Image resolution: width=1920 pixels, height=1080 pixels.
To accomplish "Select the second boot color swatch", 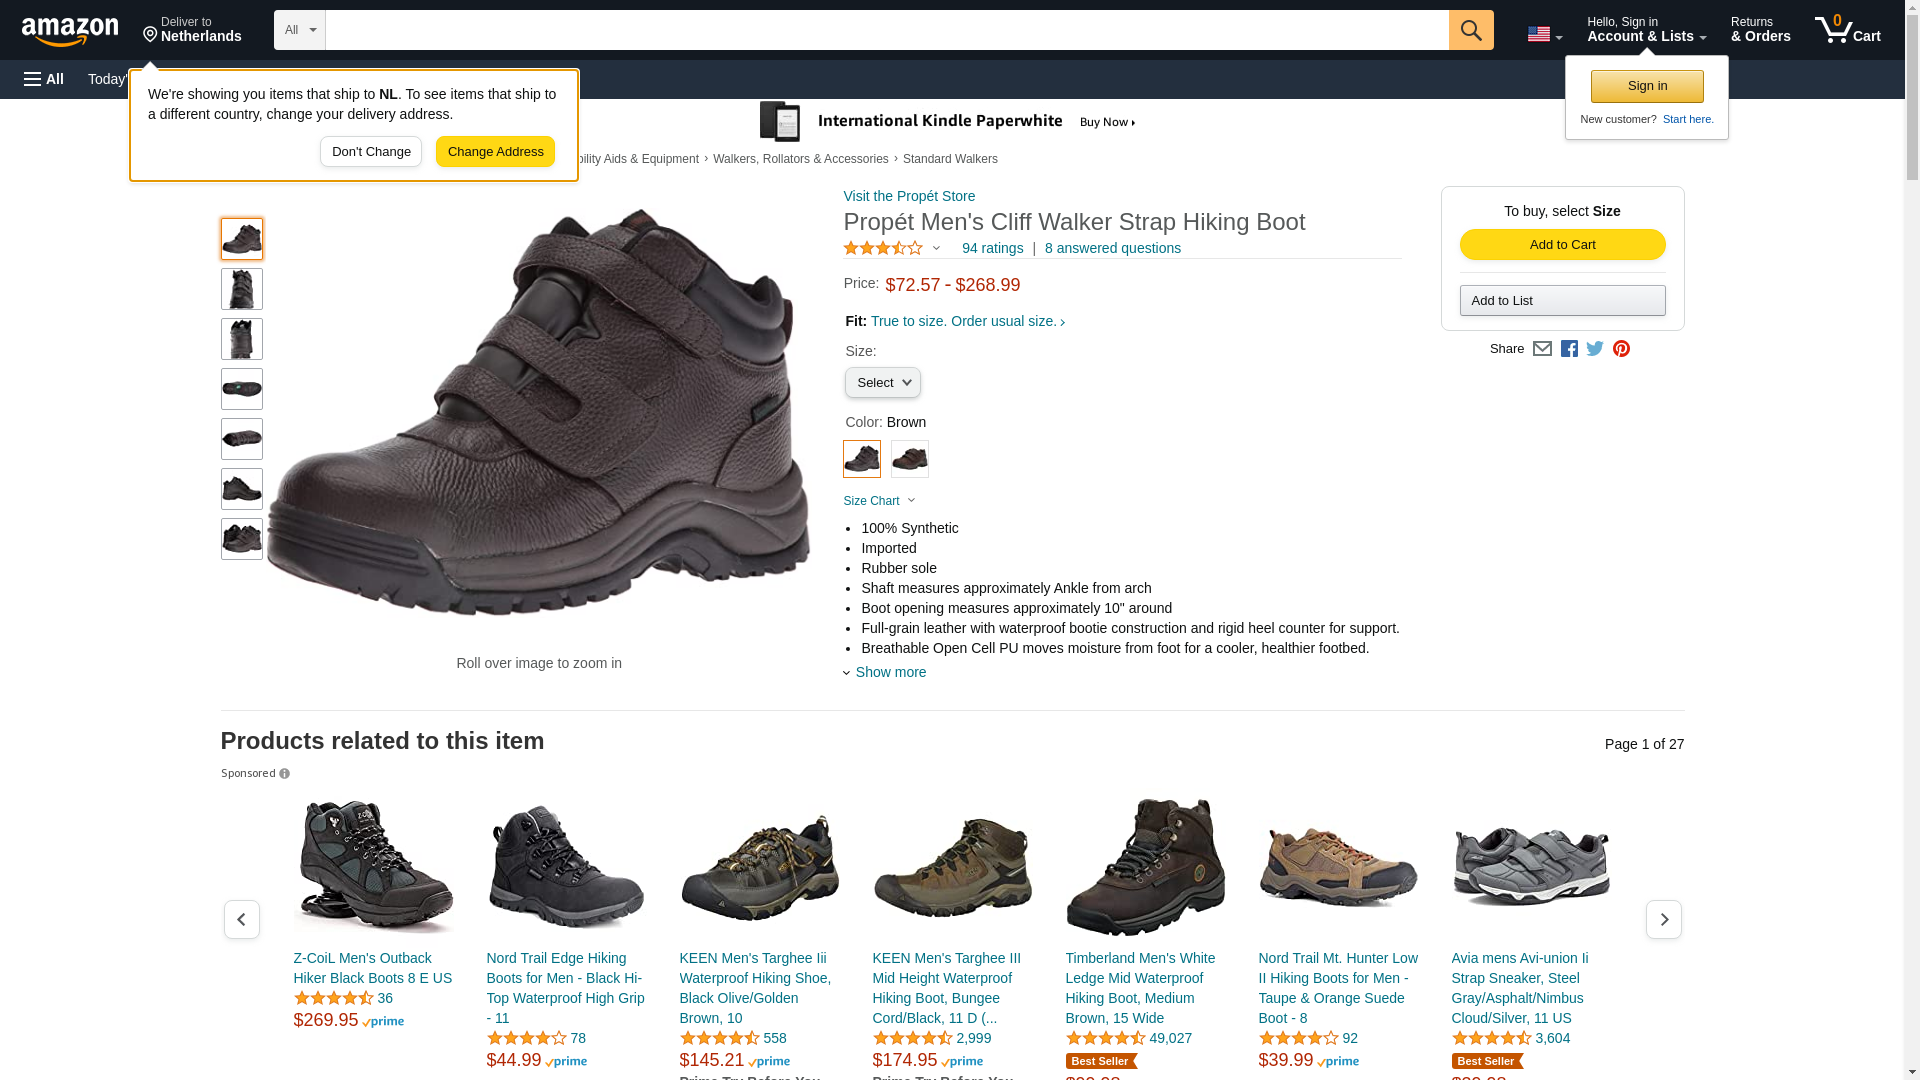I will click(910, 459).
